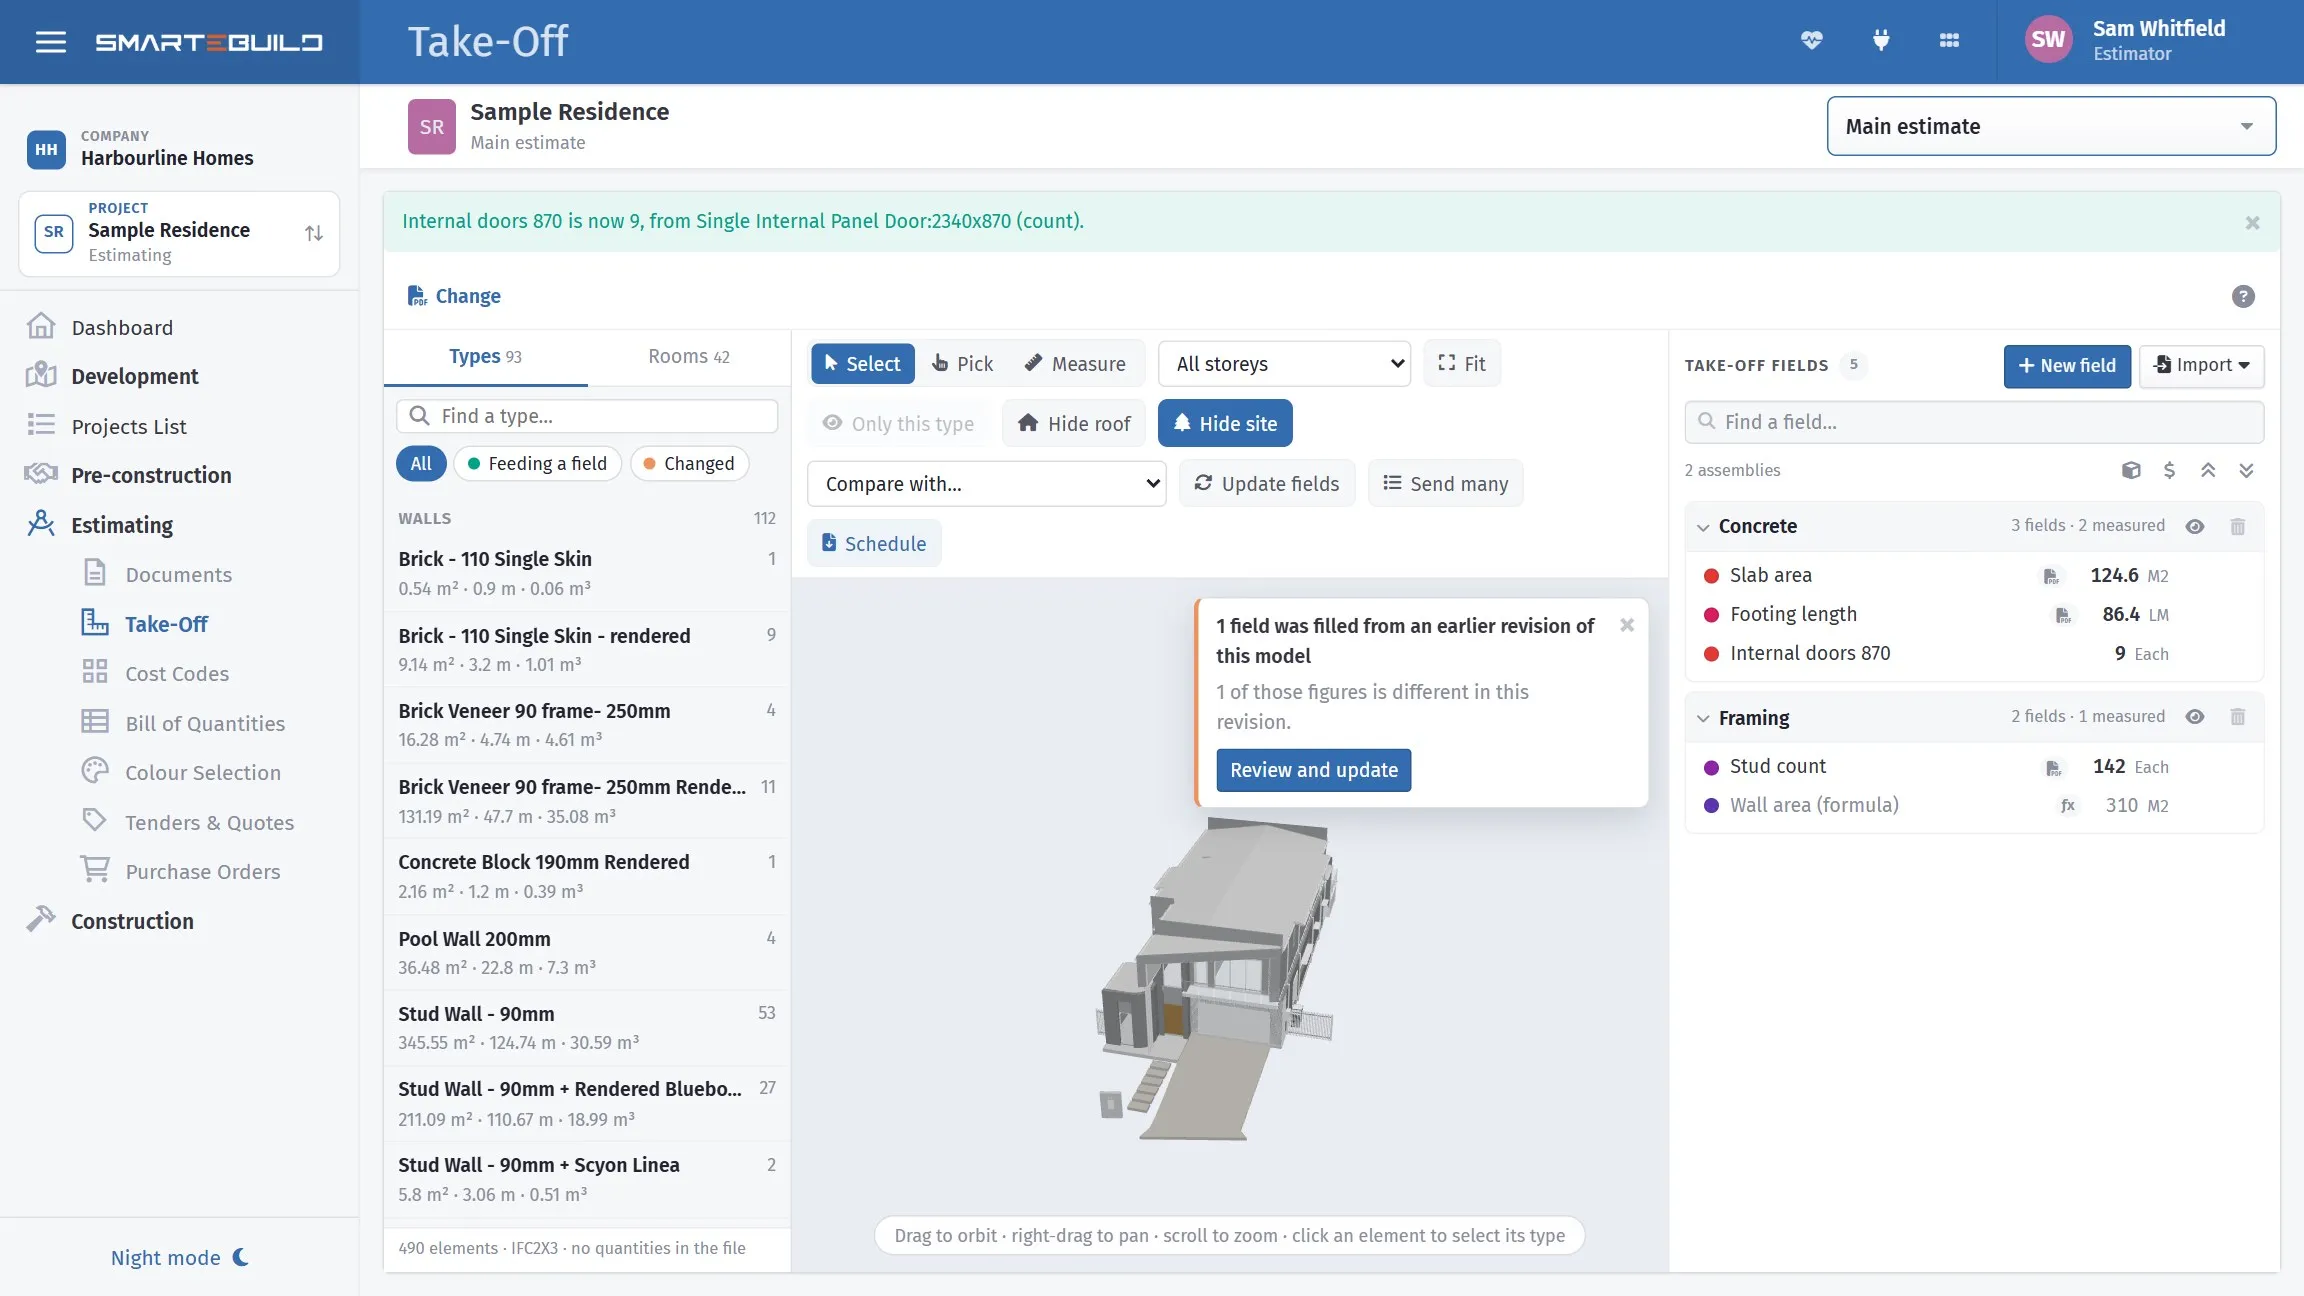This screenshot has width=2304, height=1296.
Task: Close the earlier revision popup
Action: pyautogui.click(x=1627, y=625)
